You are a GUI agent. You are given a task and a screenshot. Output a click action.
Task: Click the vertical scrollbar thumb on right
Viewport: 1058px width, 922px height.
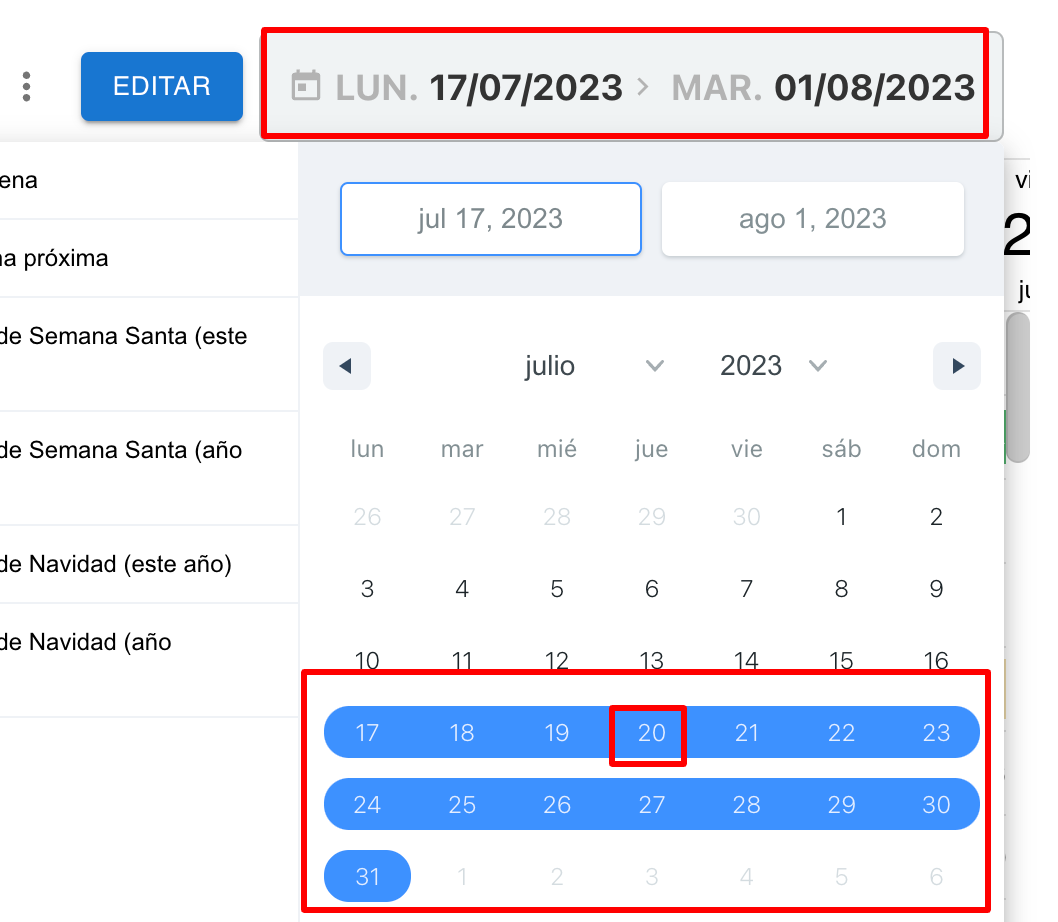click(x=1017, y=387)
